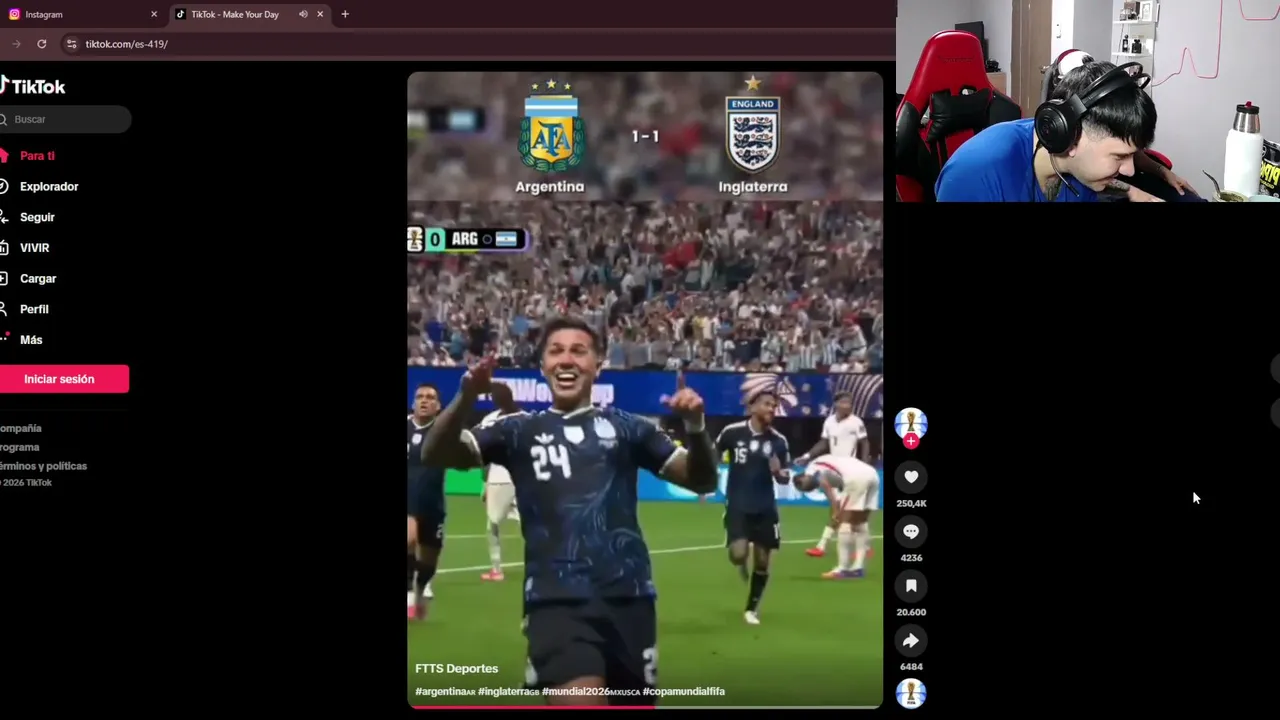Click the 6484 shares count
This screenshot has width=1280, height=720.
pos(911,666)
